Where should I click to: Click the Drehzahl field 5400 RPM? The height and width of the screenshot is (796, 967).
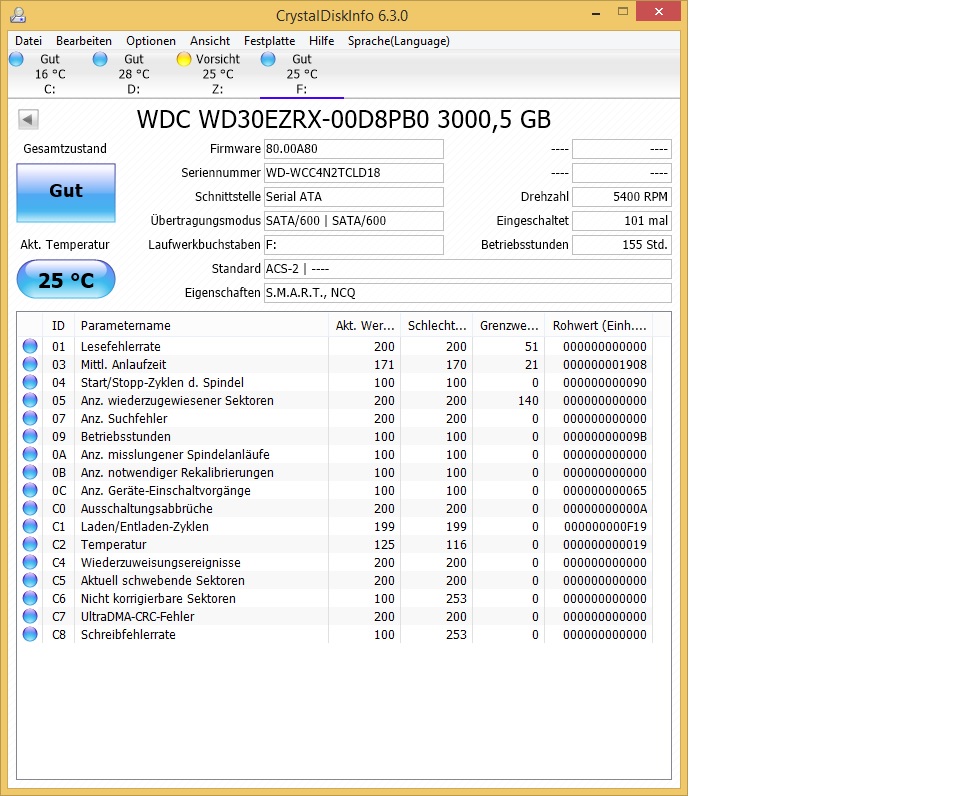(x=622, y=197)
